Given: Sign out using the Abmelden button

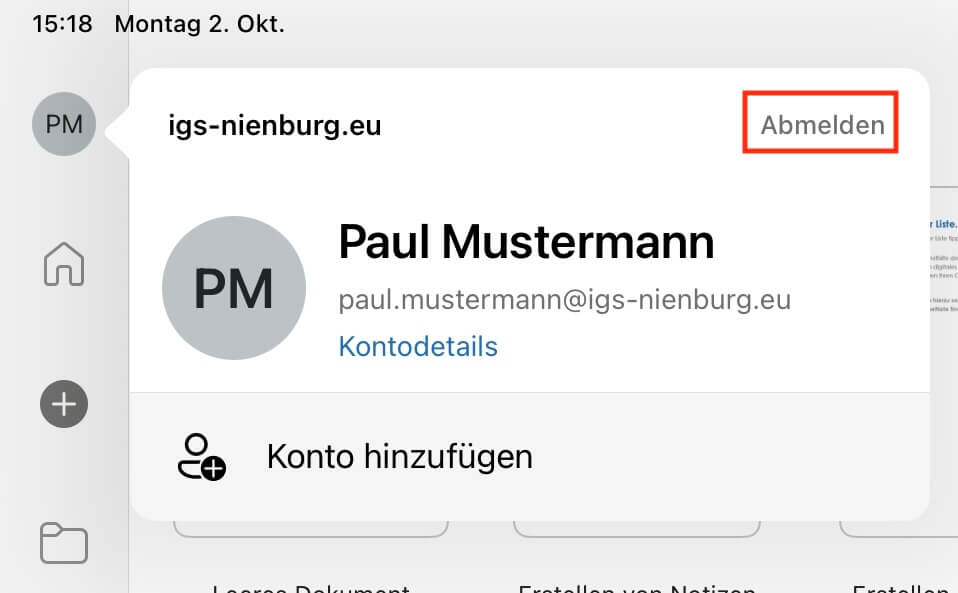Looking at the screenshot, I should 822,125.
